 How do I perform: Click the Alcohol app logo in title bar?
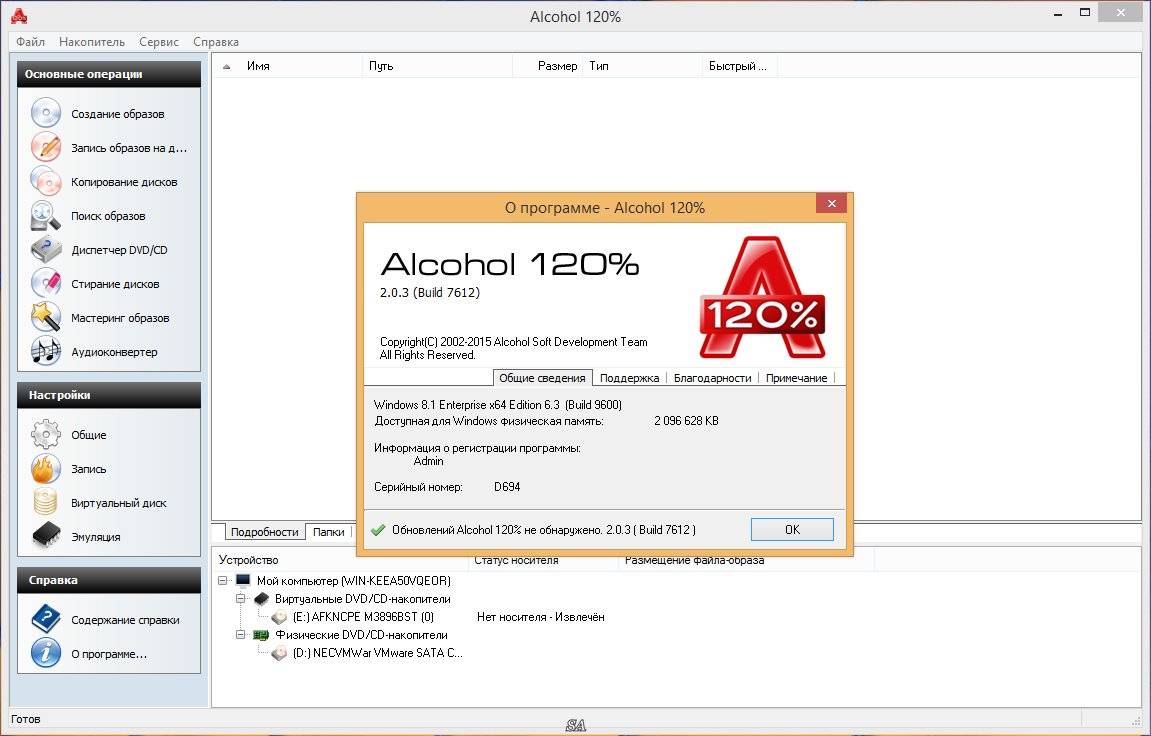[x=18, y=15]
